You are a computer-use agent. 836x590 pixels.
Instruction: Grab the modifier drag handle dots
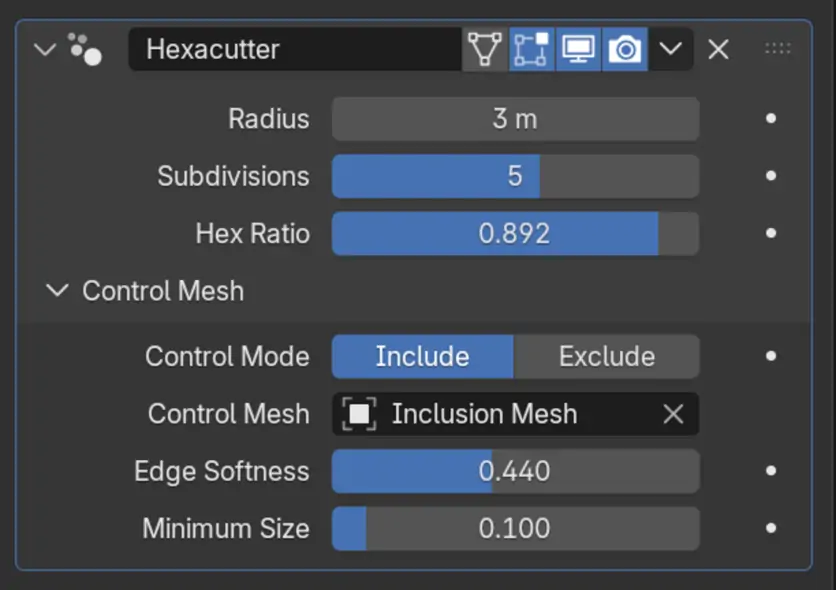777,49
